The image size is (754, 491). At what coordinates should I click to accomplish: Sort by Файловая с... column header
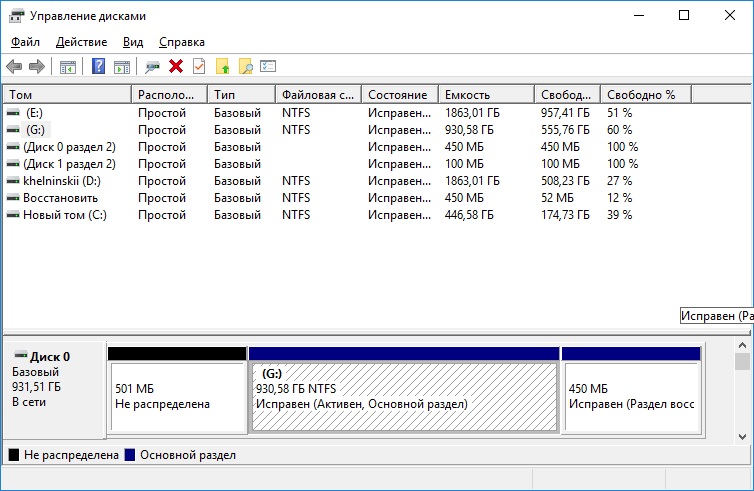point(318,95)
